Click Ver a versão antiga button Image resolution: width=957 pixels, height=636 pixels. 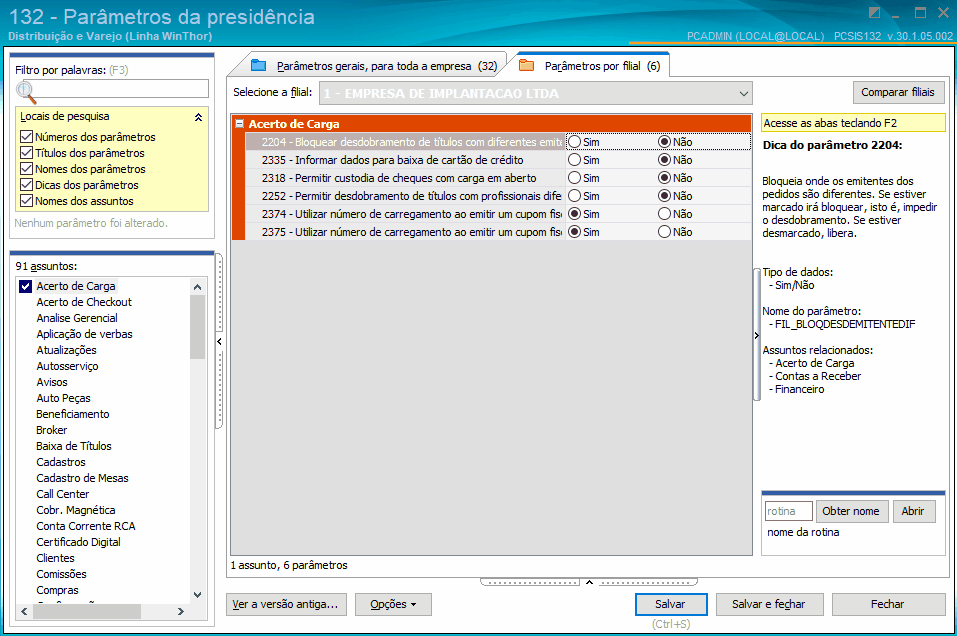coord(286,604)
